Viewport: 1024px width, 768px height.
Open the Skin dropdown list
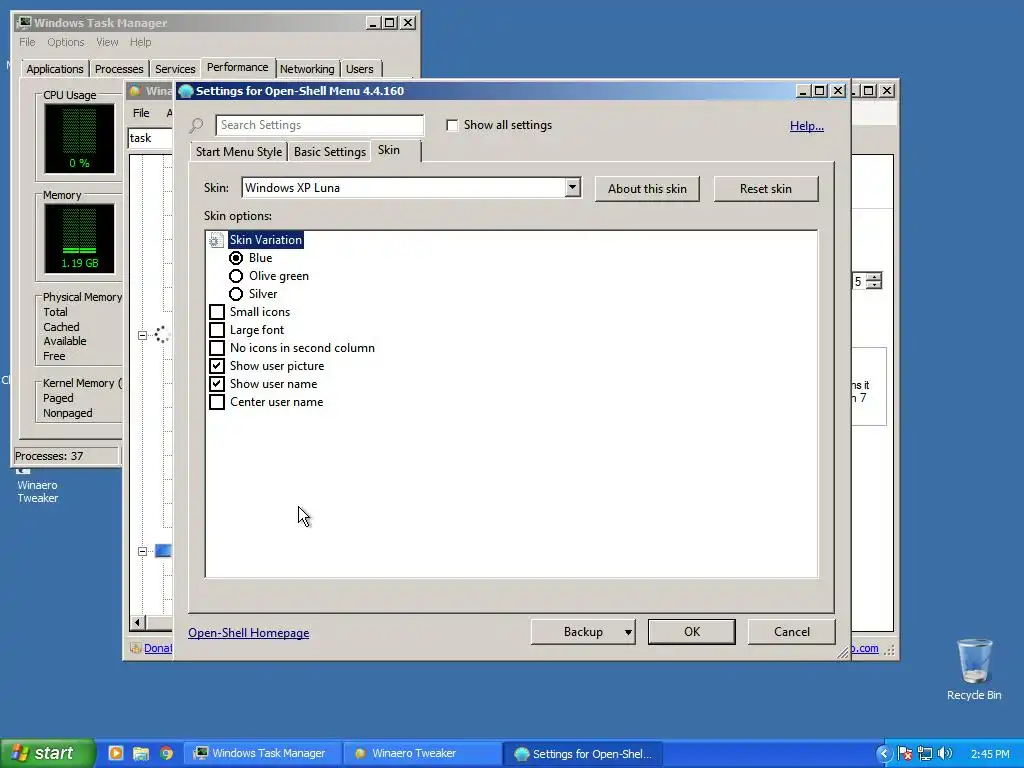[x=572, y=187]
